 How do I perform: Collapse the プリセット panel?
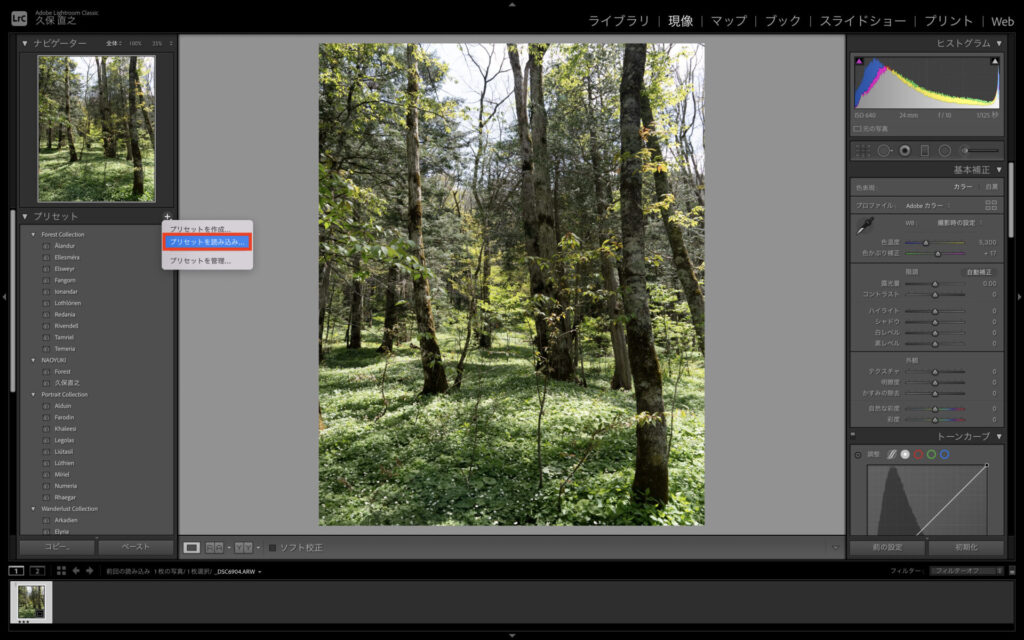click(x=25, y=216)
